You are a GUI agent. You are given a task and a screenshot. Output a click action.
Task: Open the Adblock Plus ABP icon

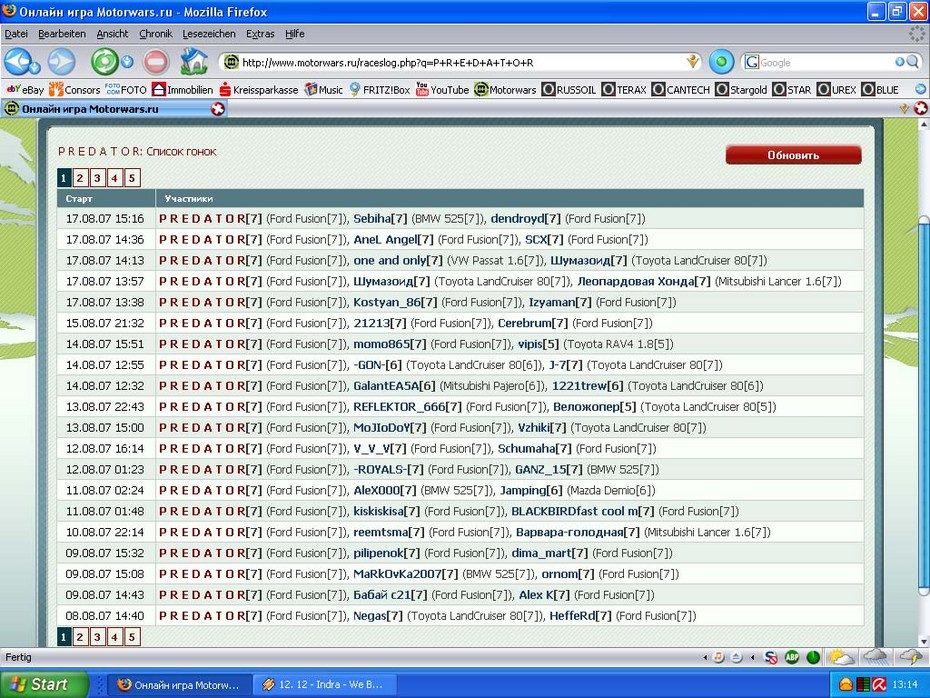[791, 657]
